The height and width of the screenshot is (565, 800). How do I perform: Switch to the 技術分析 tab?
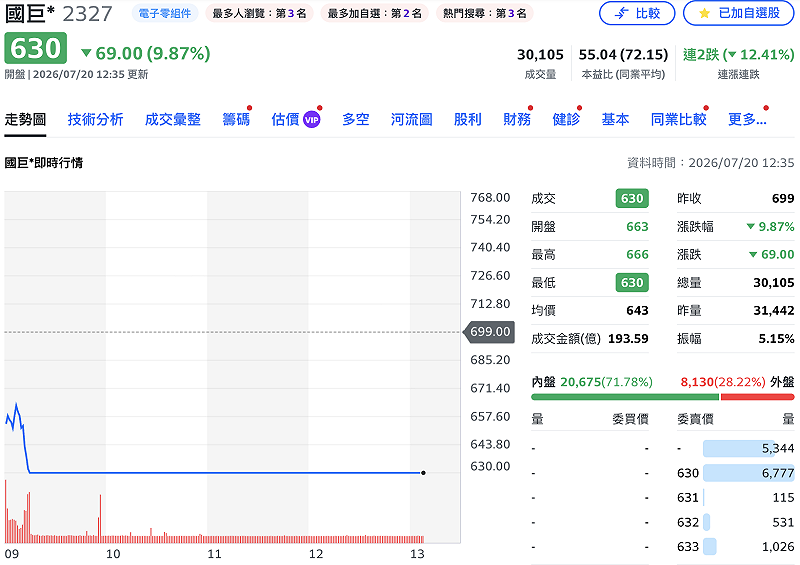tap(95, 119)
